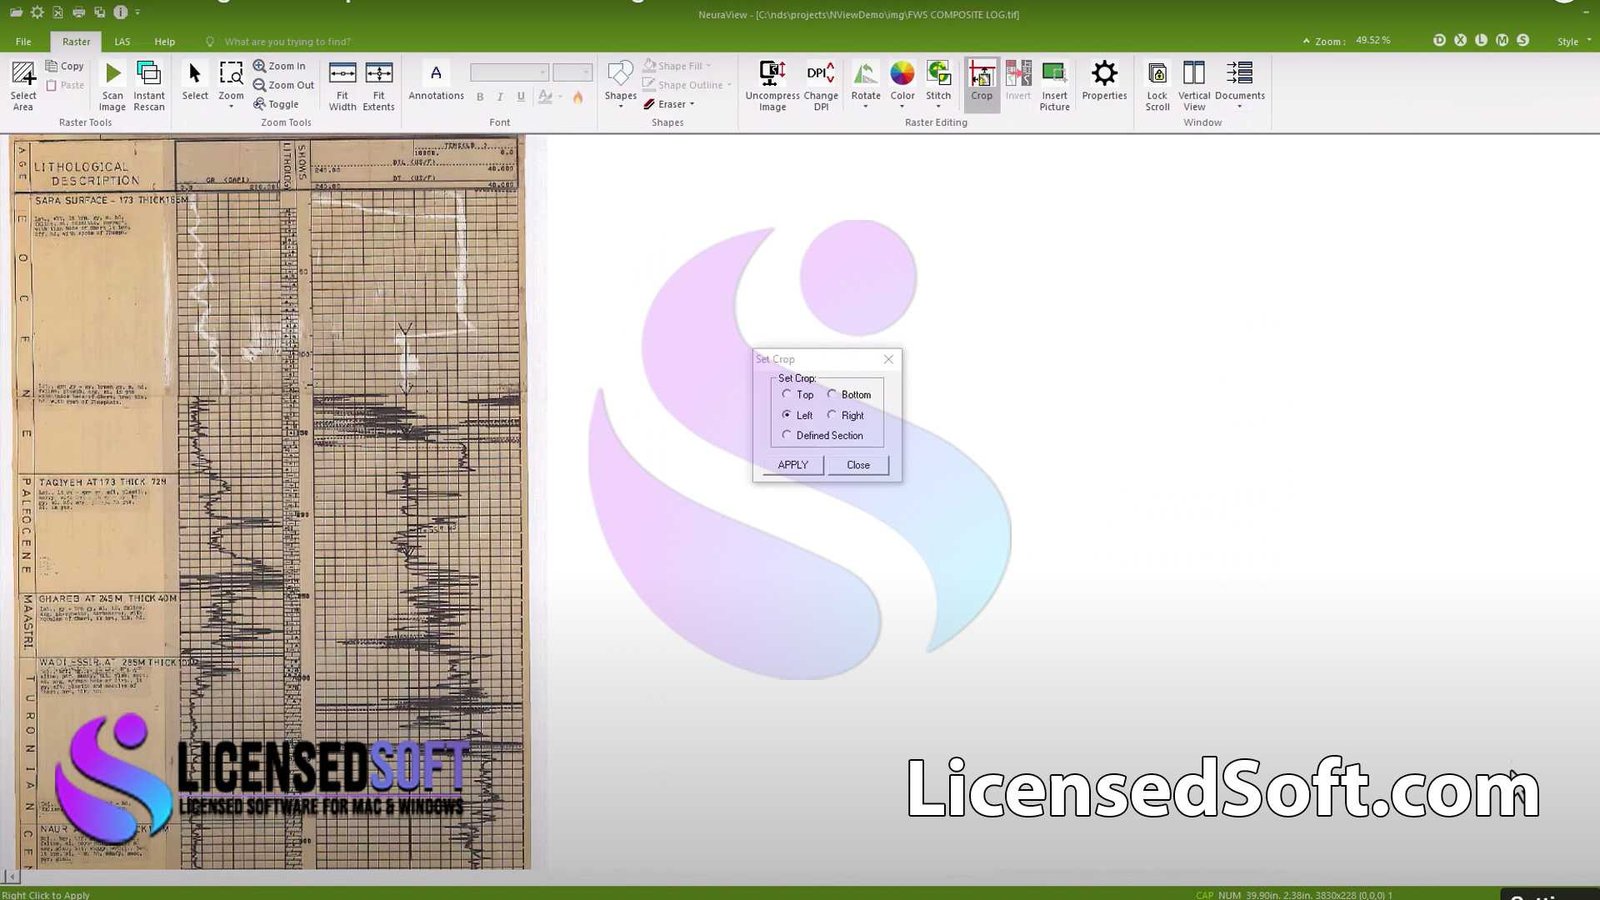Switch to Vertical View
This screenshot has width=1600, height=900.
click(x=1194, y=85)
